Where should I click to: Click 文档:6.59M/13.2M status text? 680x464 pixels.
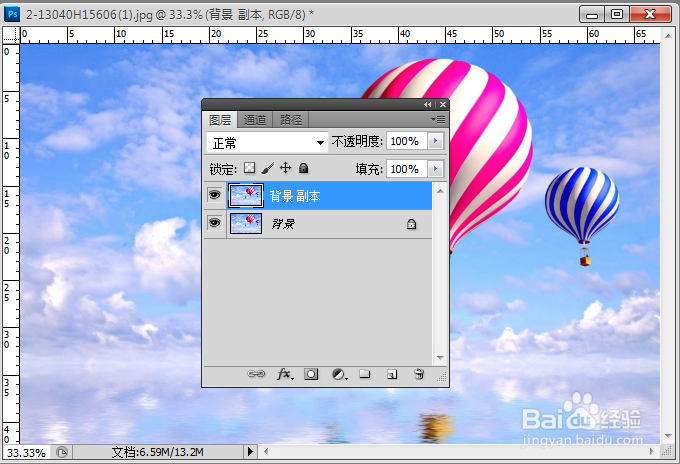point(157,452)
